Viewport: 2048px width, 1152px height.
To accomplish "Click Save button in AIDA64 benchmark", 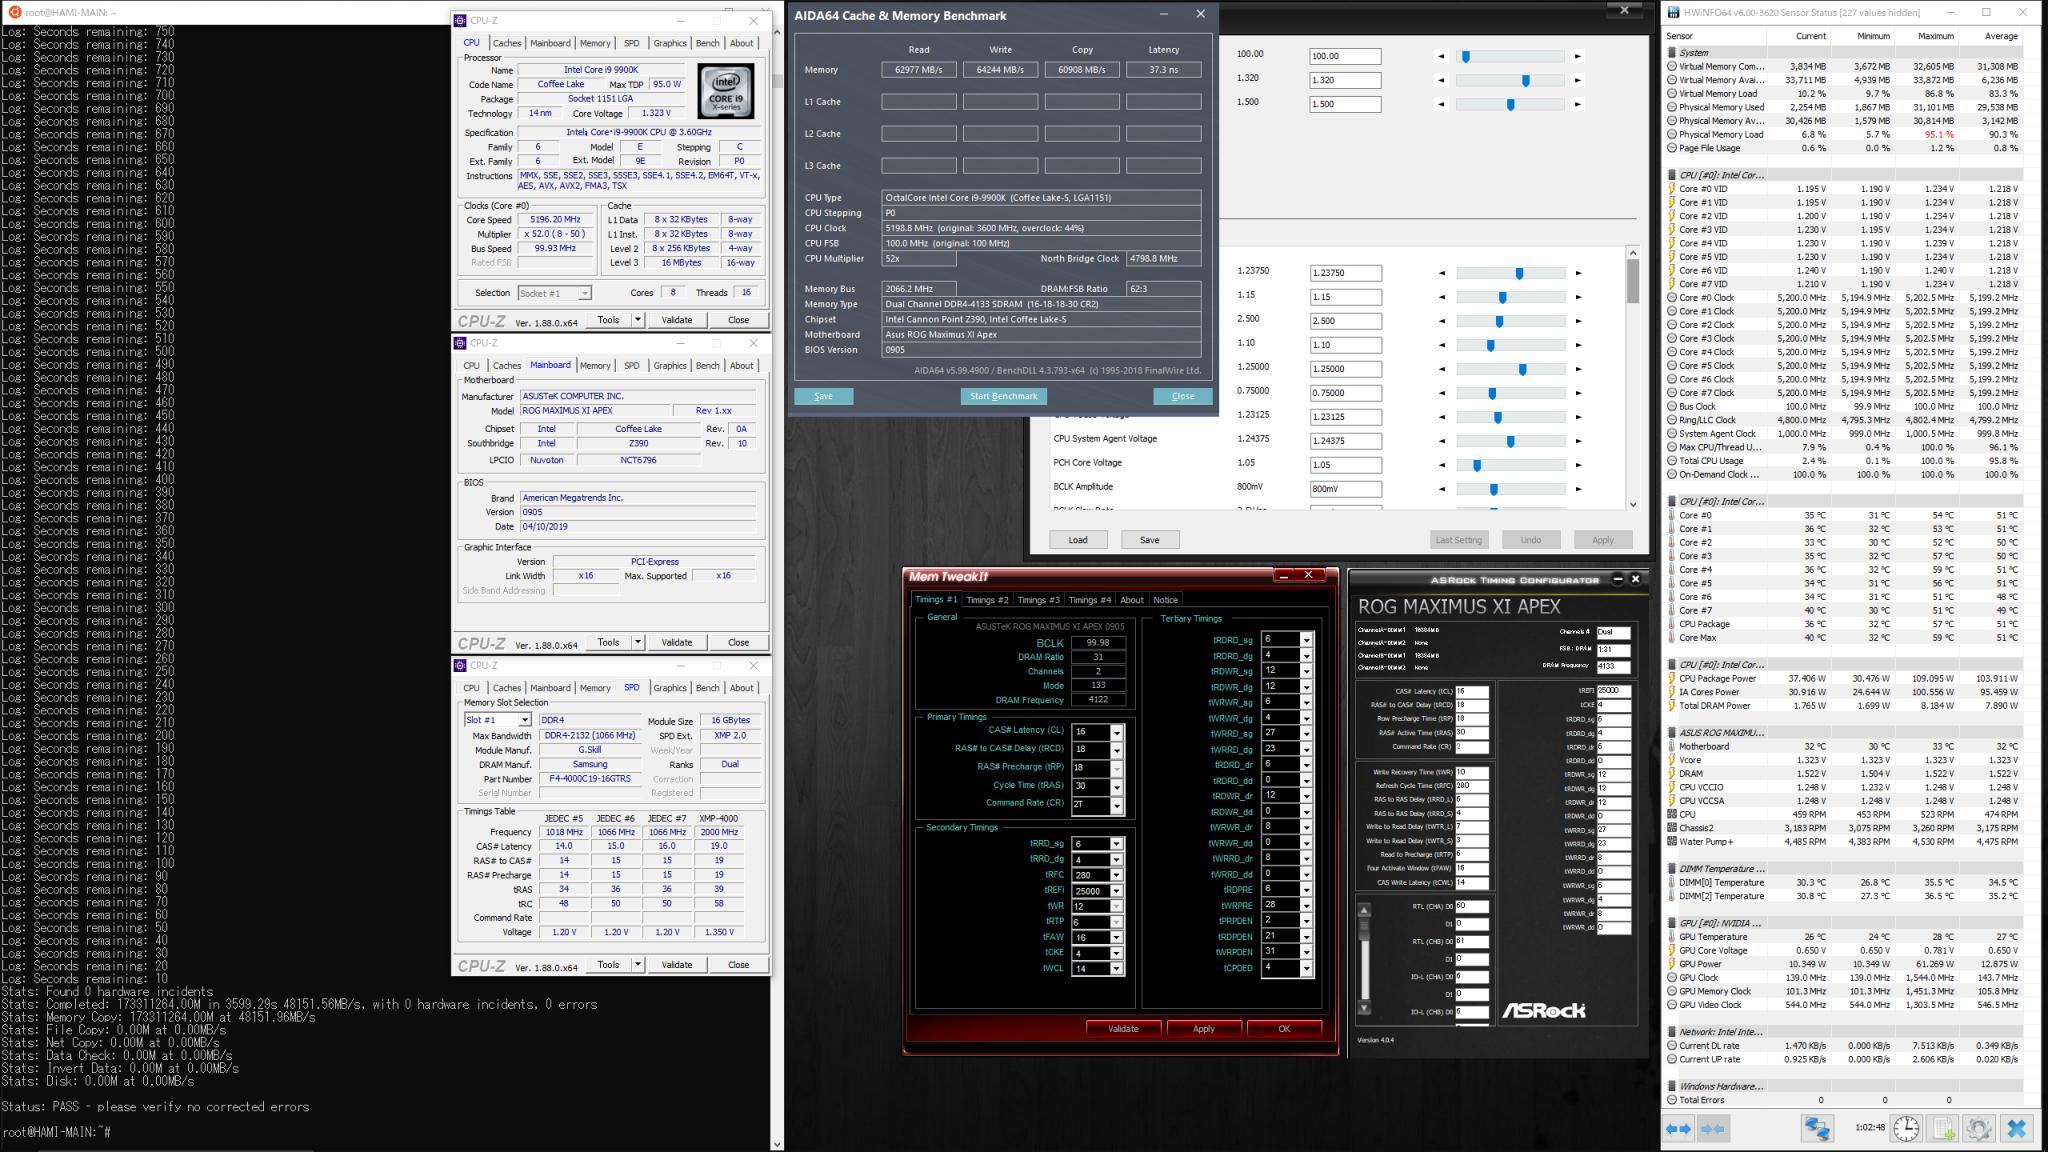I will pos(824,396).
